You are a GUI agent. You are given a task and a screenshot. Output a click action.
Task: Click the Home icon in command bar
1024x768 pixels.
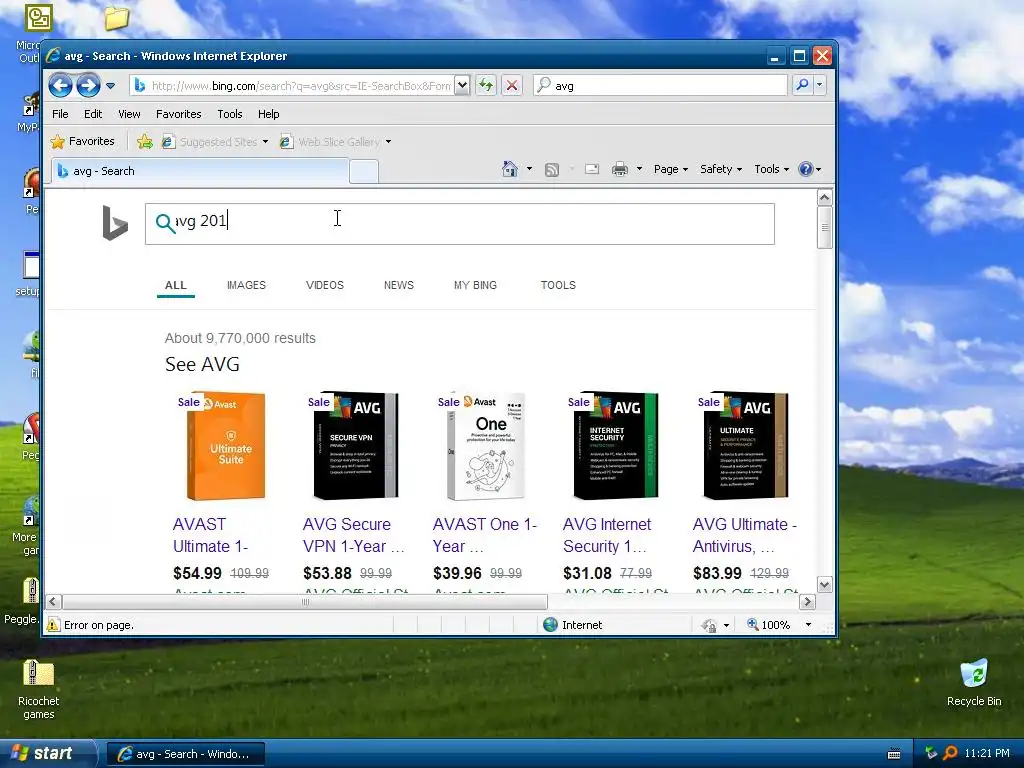(x=510, y=169)
